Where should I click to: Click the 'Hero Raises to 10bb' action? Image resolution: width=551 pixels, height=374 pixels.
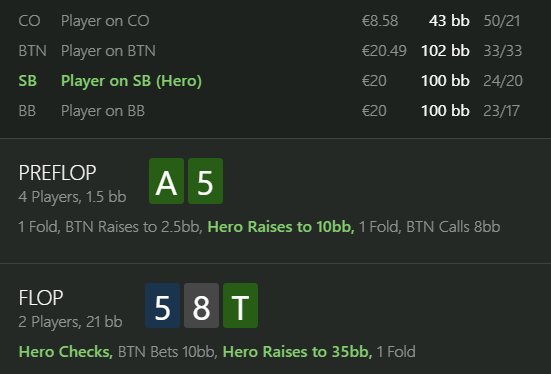click(x=281, y=227)
